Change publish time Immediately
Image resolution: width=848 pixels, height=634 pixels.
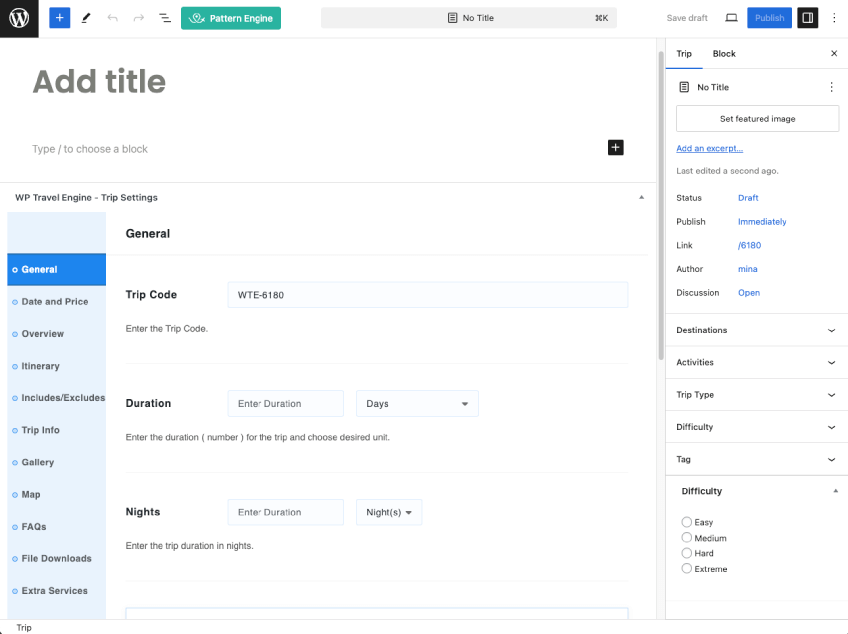pos(762,222)
